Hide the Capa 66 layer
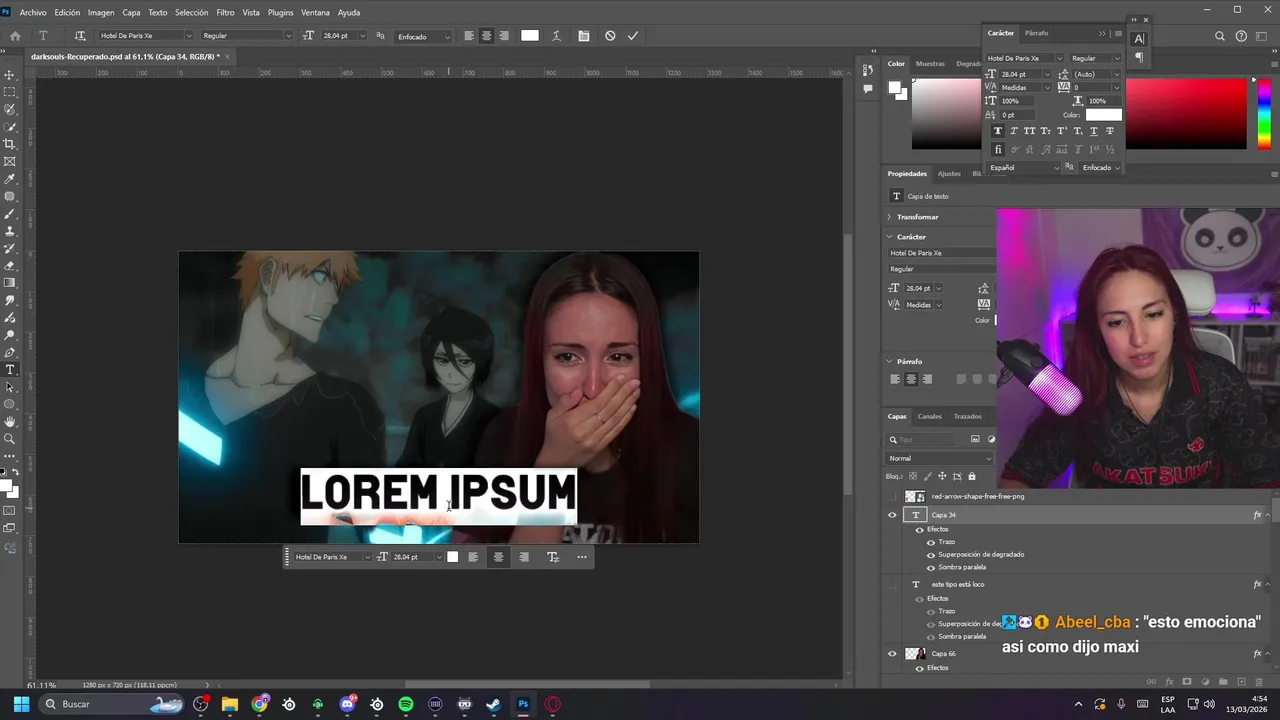Viewport: 1280px width, 720px height. [892, 654]
